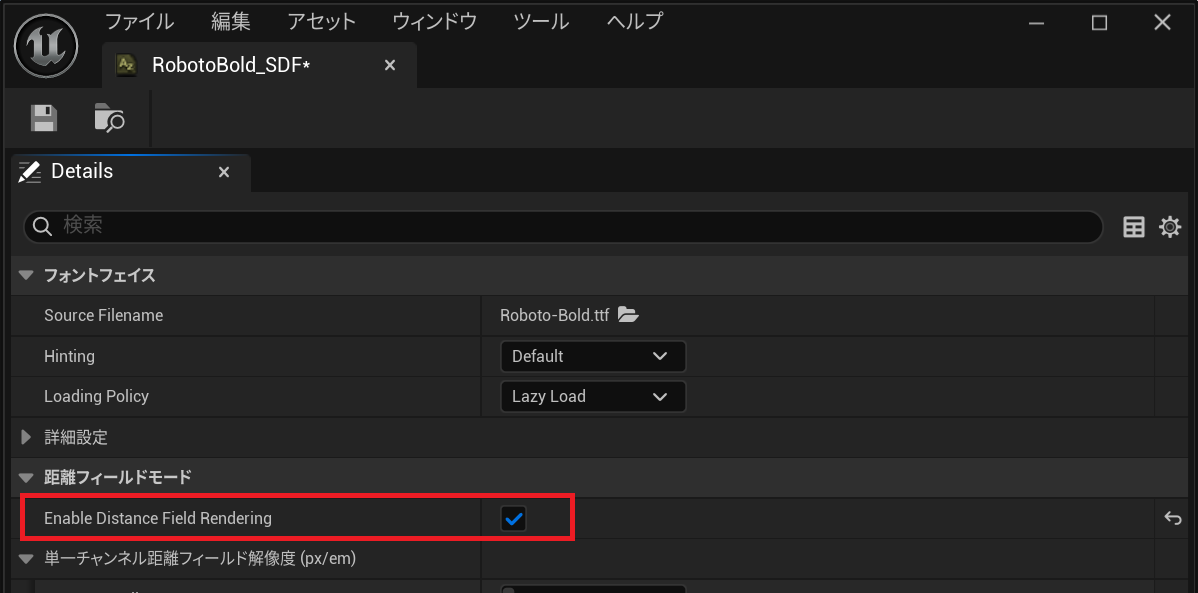
Task: Click the Roboto-Bold.ttf filename value
Action: 554,315
